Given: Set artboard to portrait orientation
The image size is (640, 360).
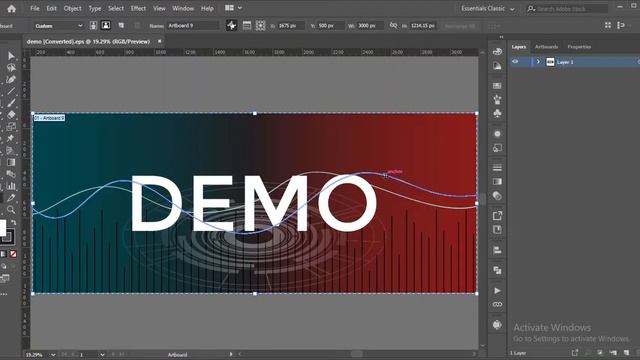Looking at the screenshot, I should point(93,25).
